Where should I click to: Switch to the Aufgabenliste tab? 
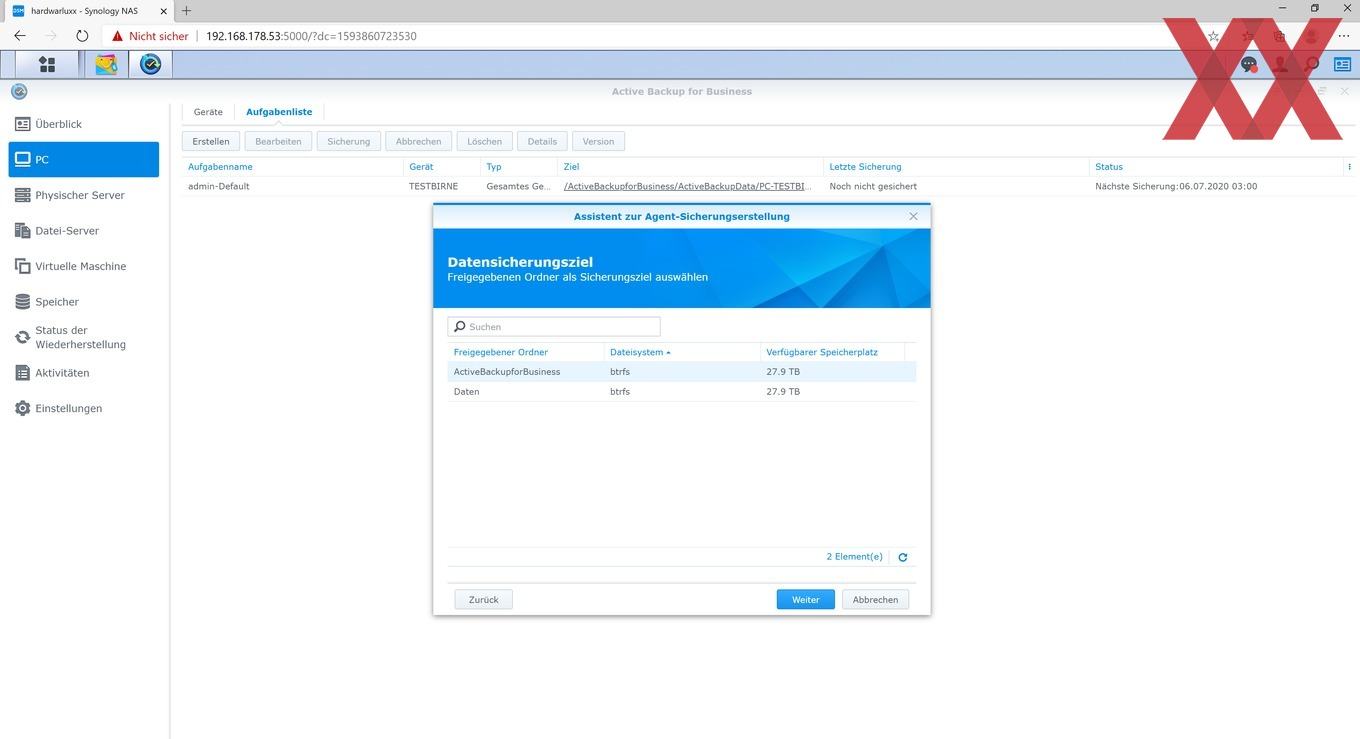click(x=279, y=112)
